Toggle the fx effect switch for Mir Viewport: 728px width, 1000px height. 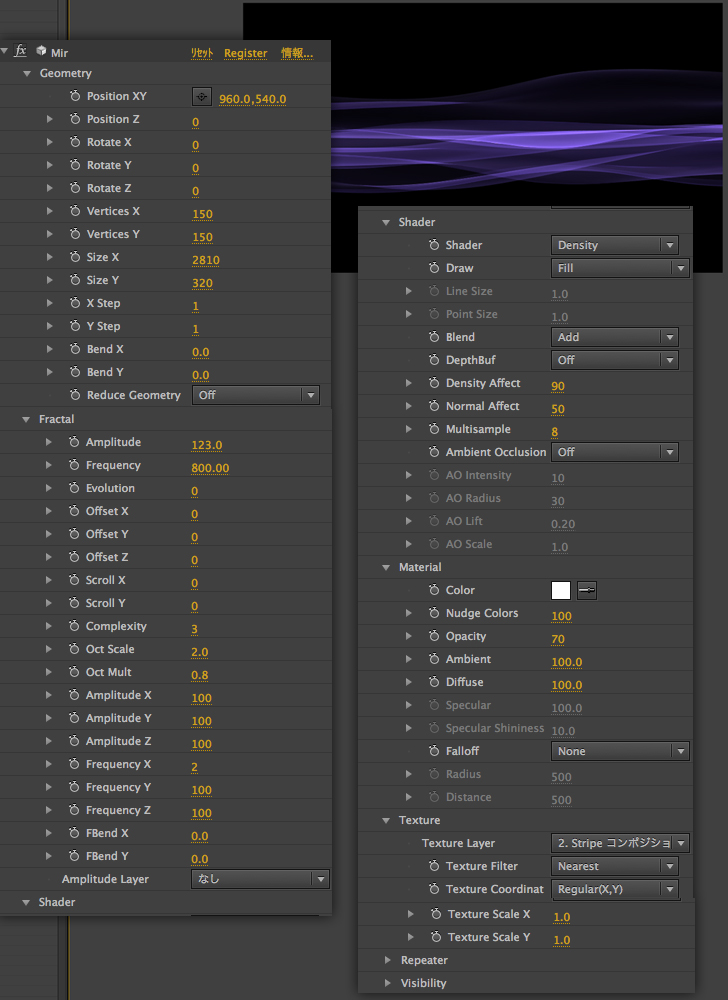point(21,51)
